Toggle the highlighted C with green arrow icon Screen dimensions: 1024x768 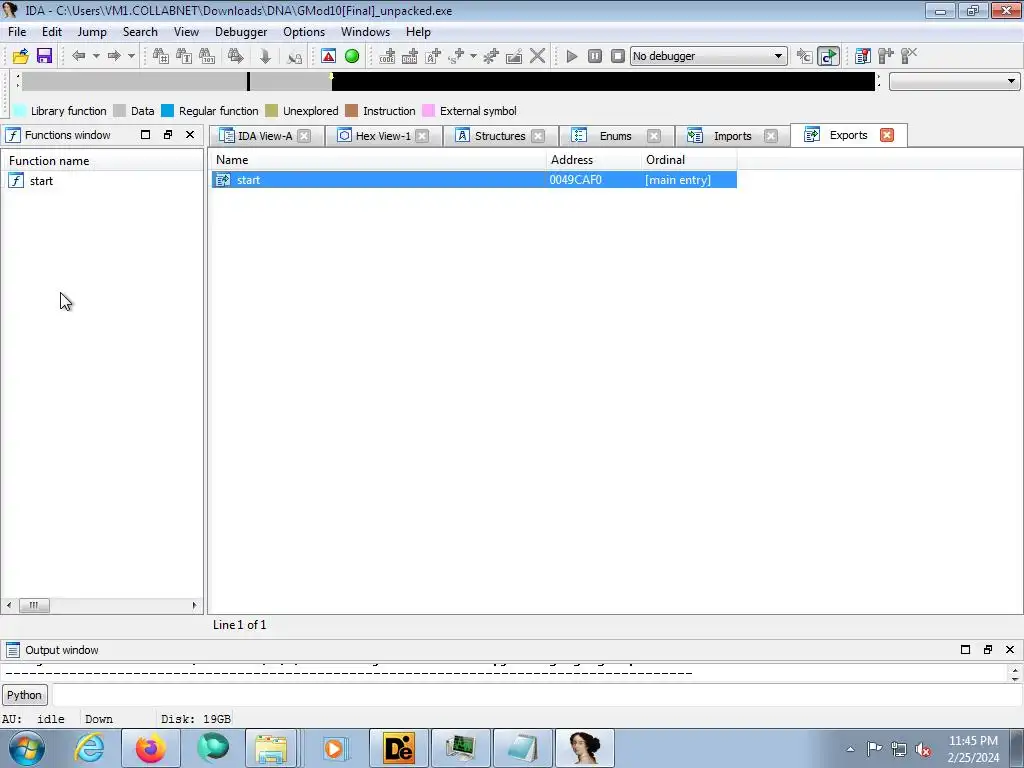click(x=828, y=56)
